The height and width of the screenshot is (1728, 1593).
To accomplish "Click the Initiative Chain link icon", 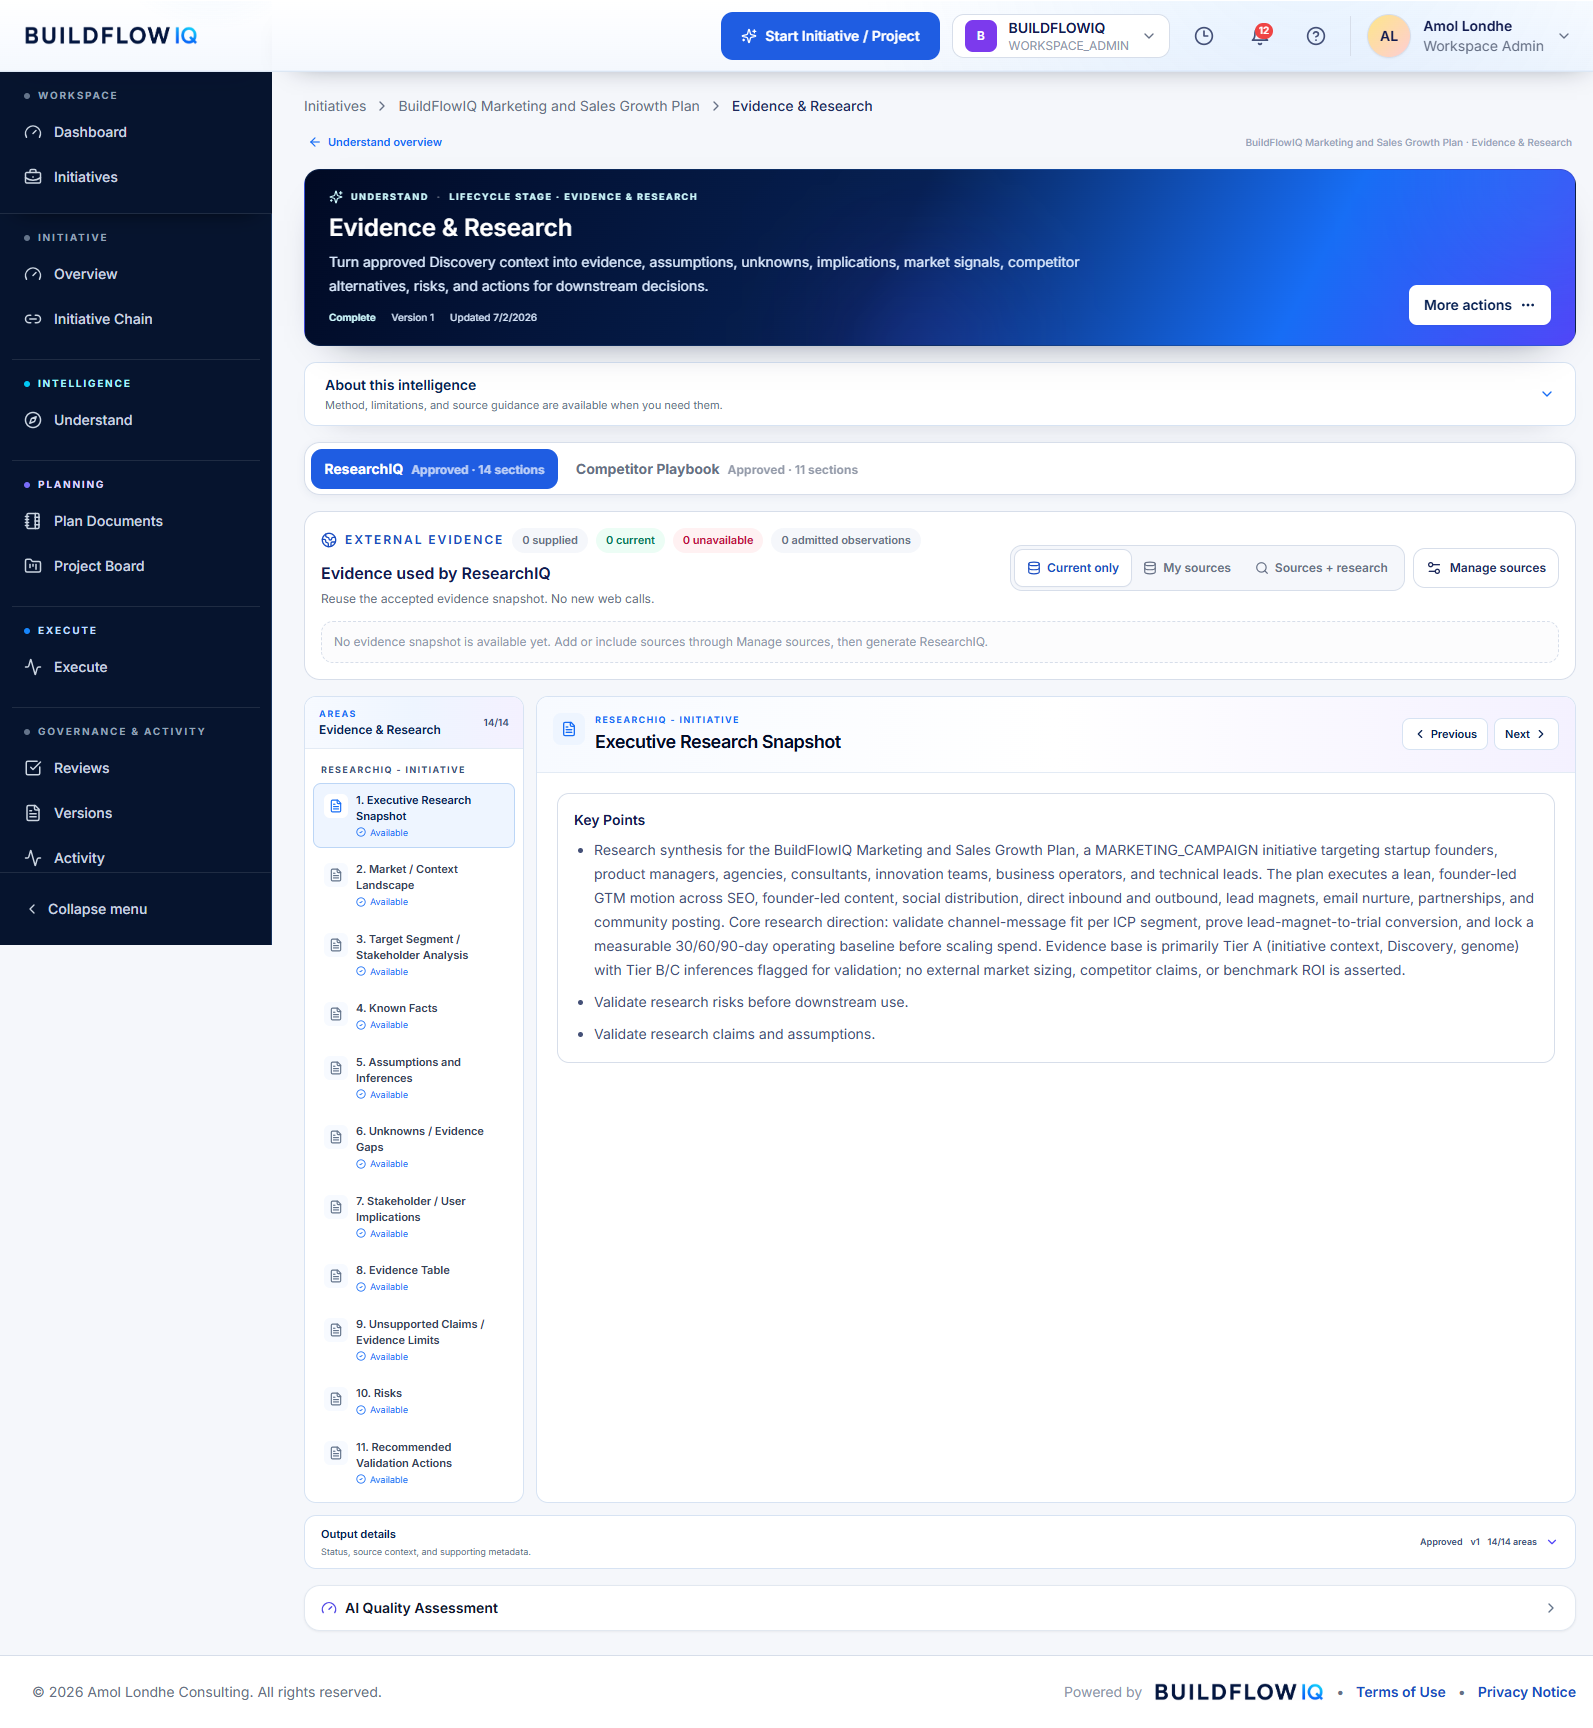I will (33, 319).
